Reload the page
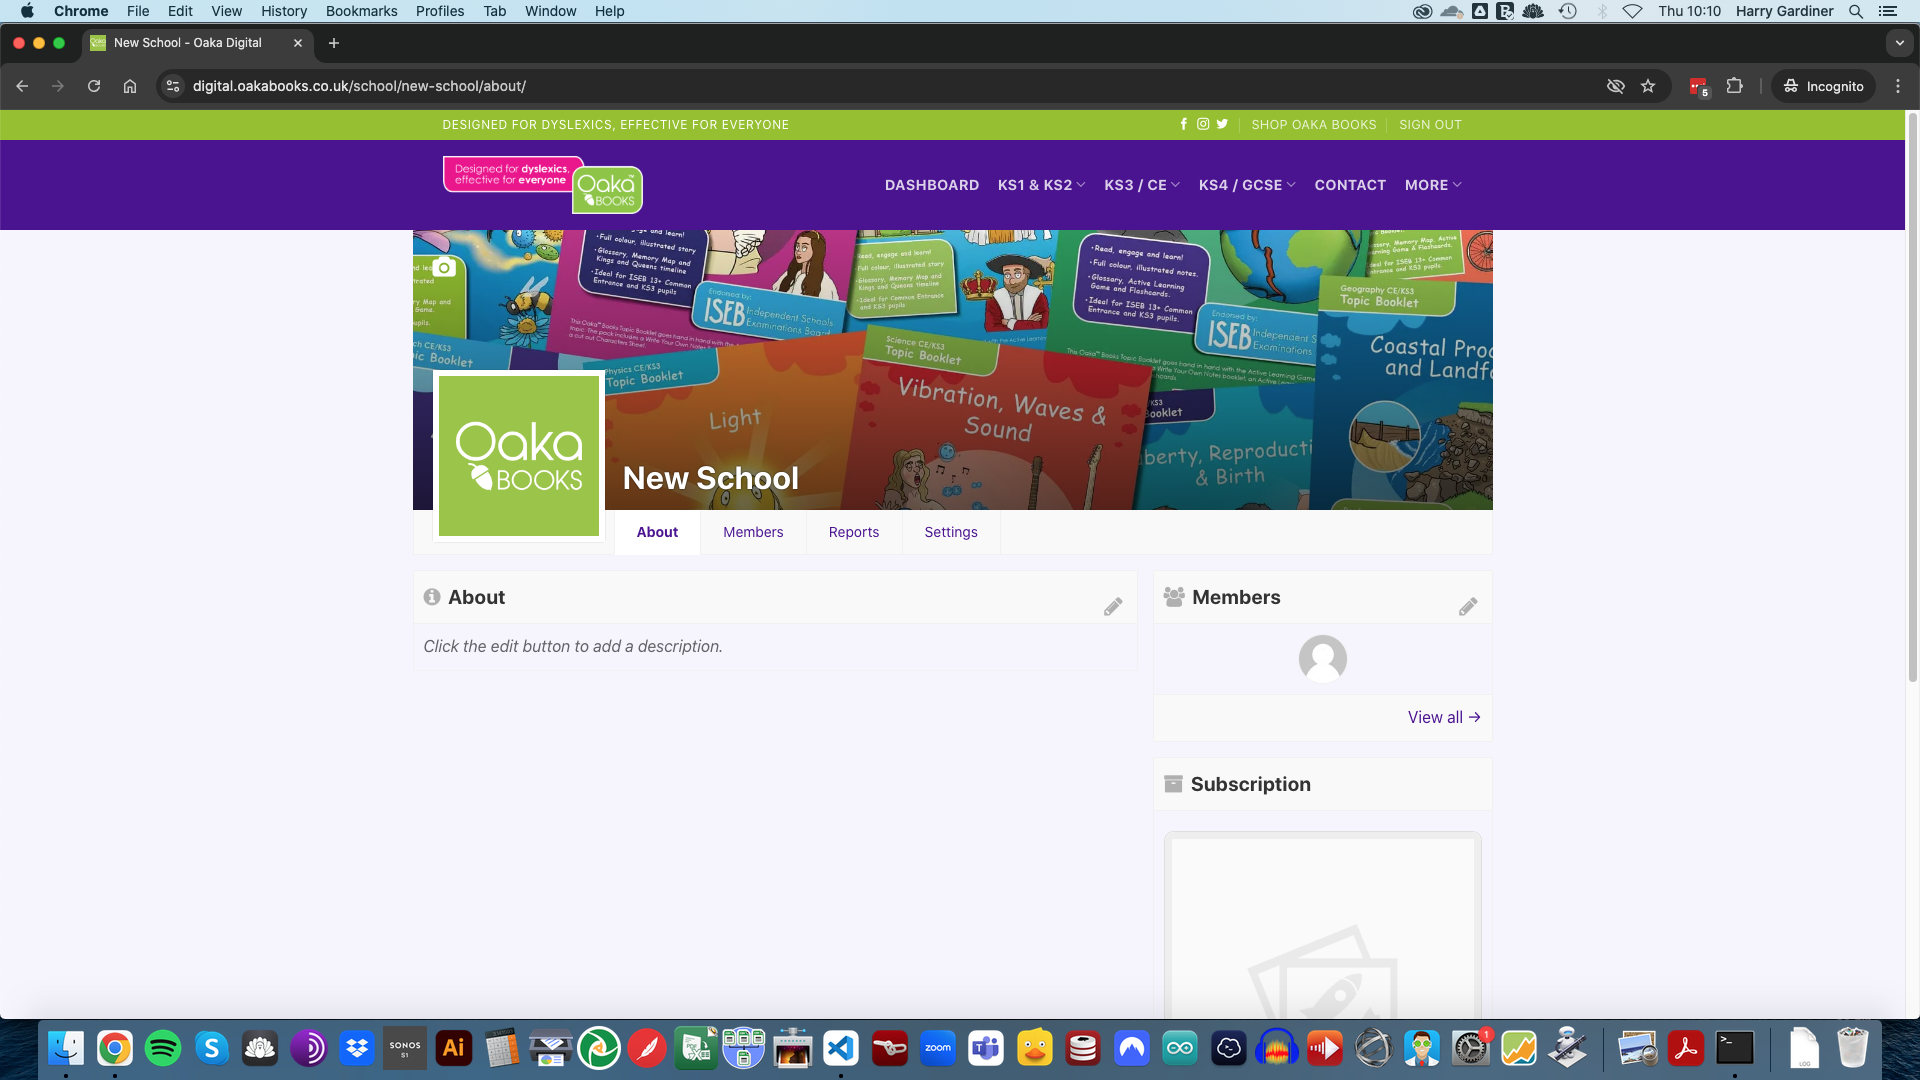The width and height of the screenshot is (1920, 1080). point(94,86)
